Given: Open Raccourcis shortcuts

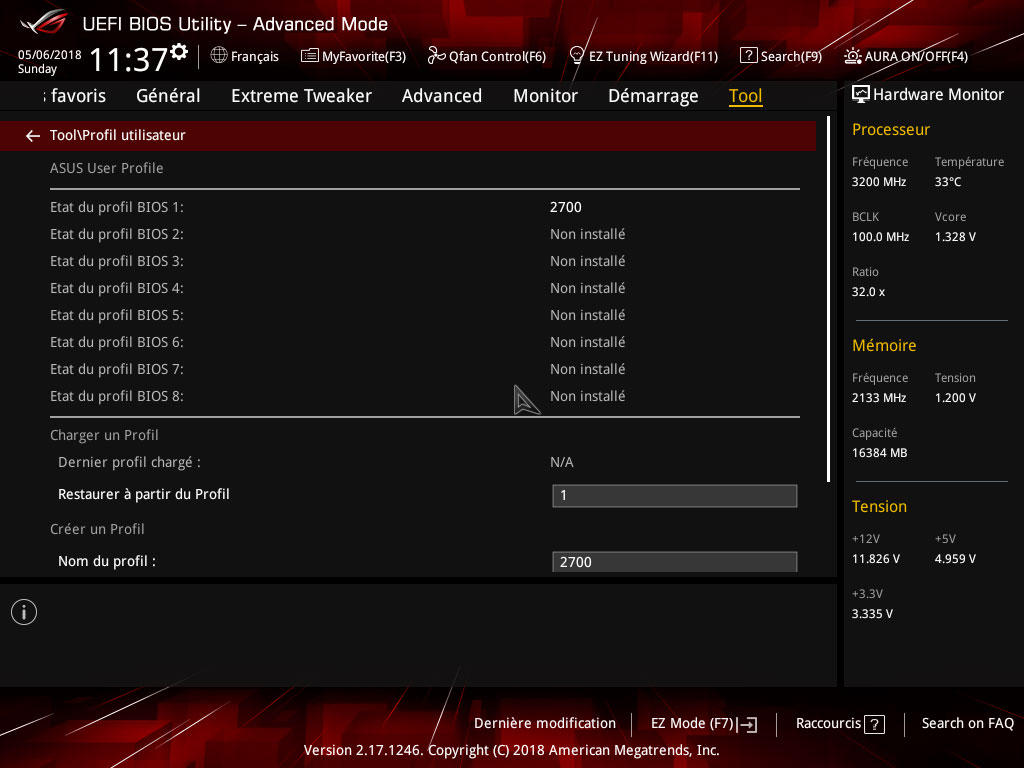Looking at the screenshot, I should [x=828, y=723].
